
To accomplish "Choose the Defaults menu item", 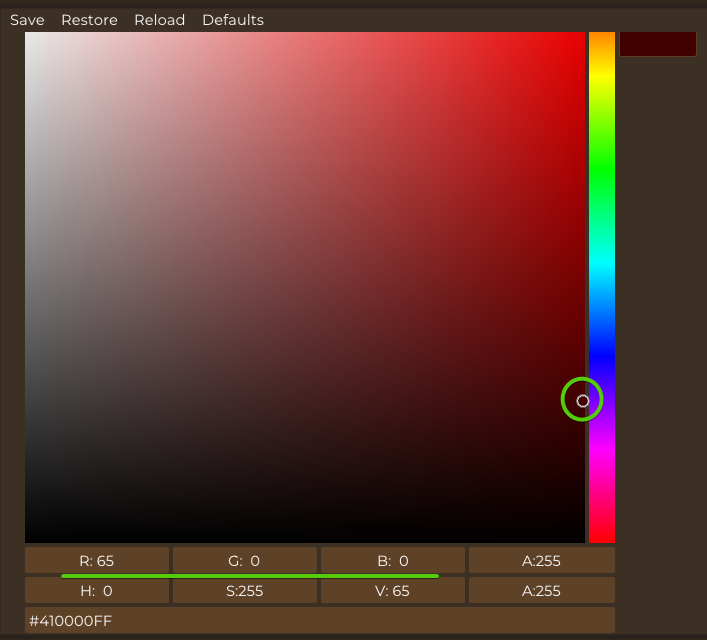I will pyautogui.click(x=233, y=20).
